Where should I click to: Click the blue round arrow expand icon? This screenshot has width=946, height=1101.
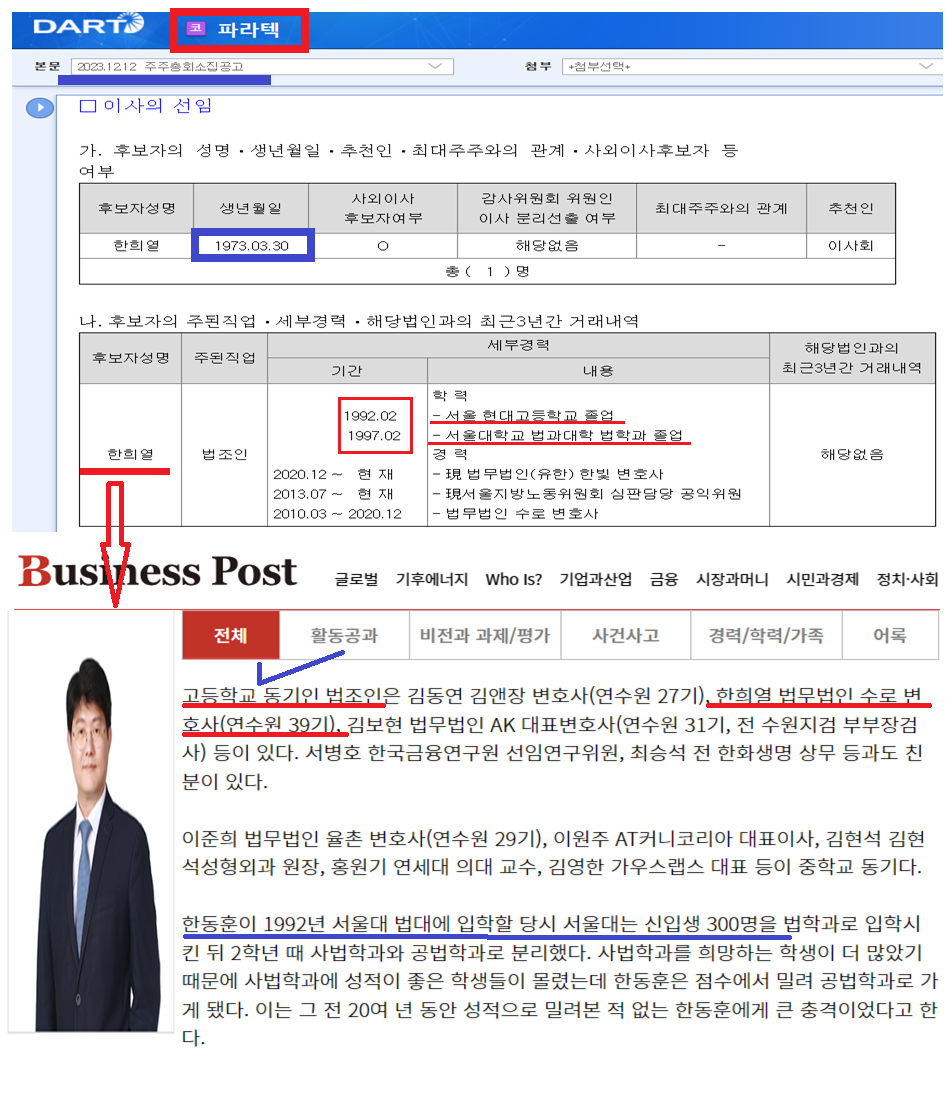tap(40, 107)
